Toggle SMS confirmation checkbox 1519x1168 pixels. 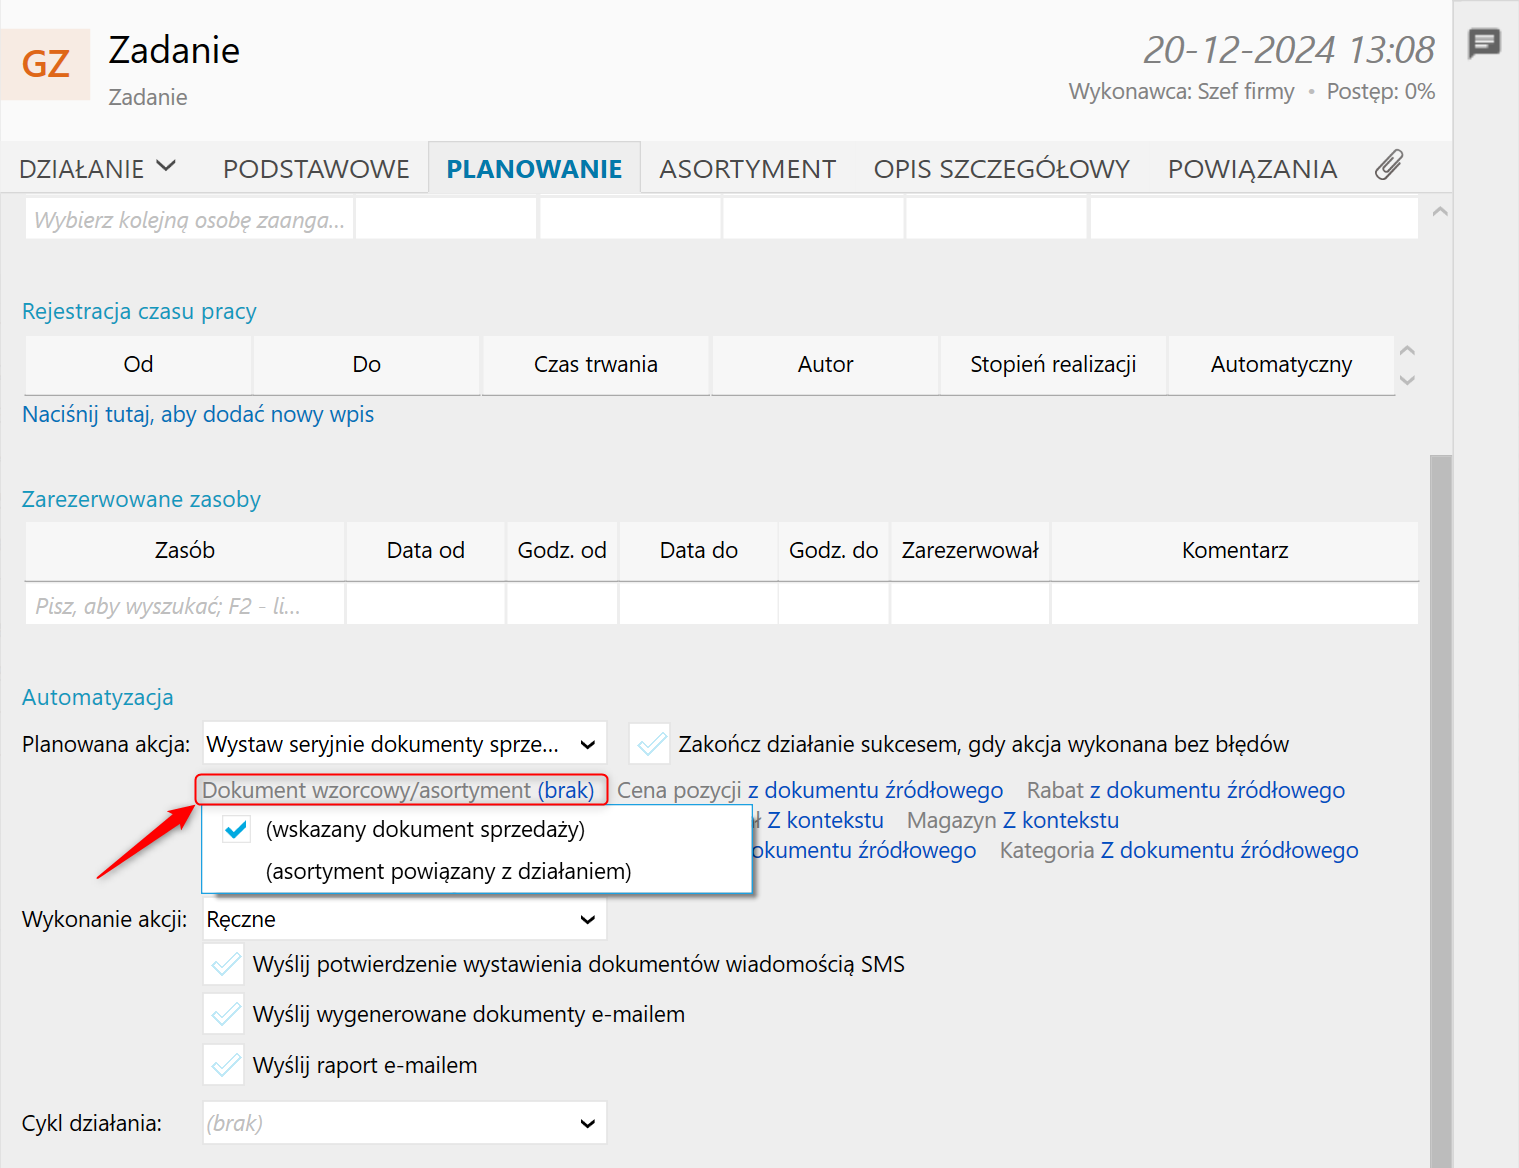(x=224, y=964)
